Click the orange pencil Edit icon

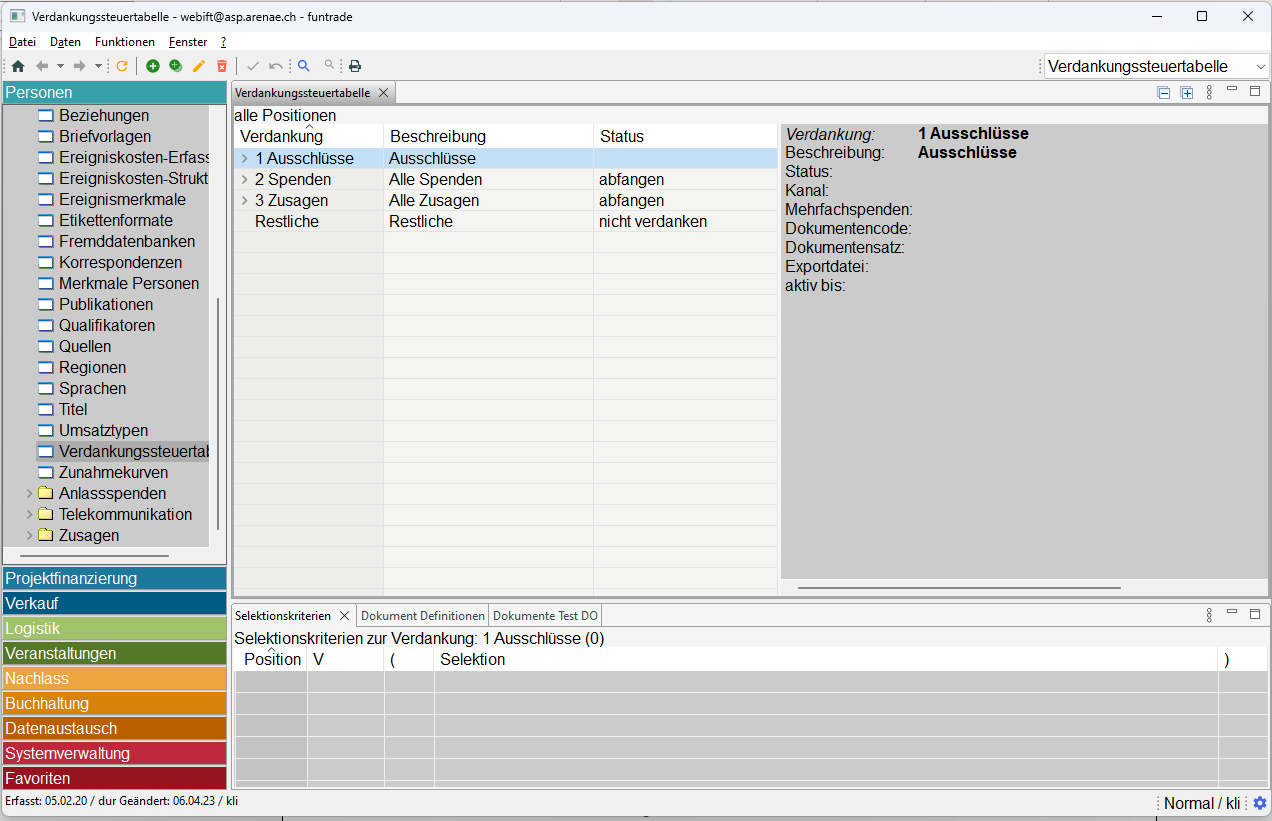tap(198, 66)
